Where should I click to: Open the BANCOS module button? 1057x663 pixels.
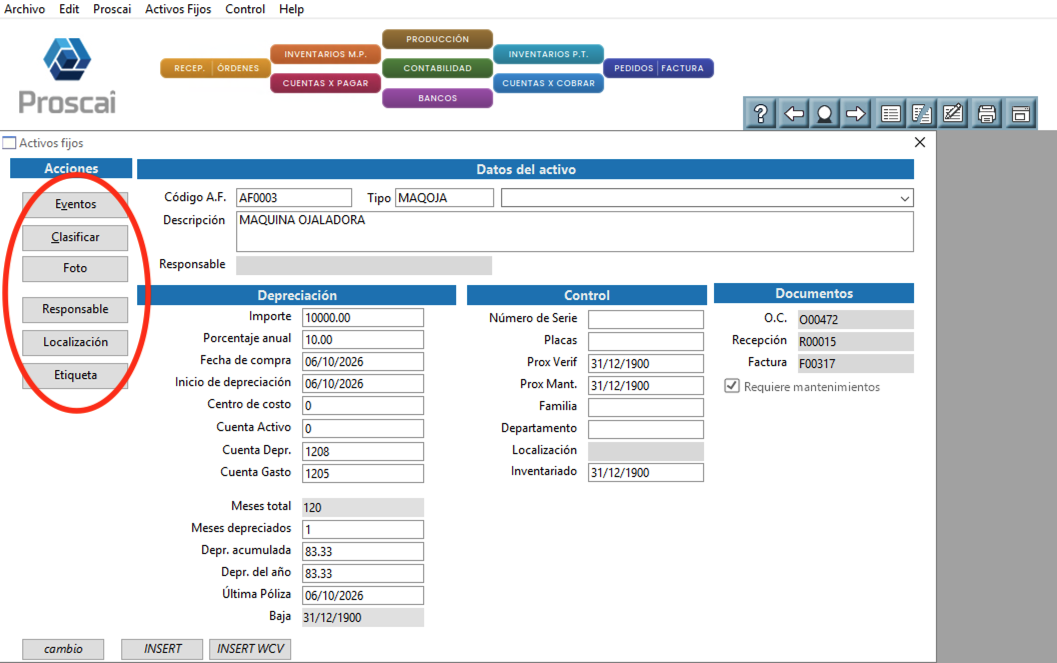(x=437, y=98)
